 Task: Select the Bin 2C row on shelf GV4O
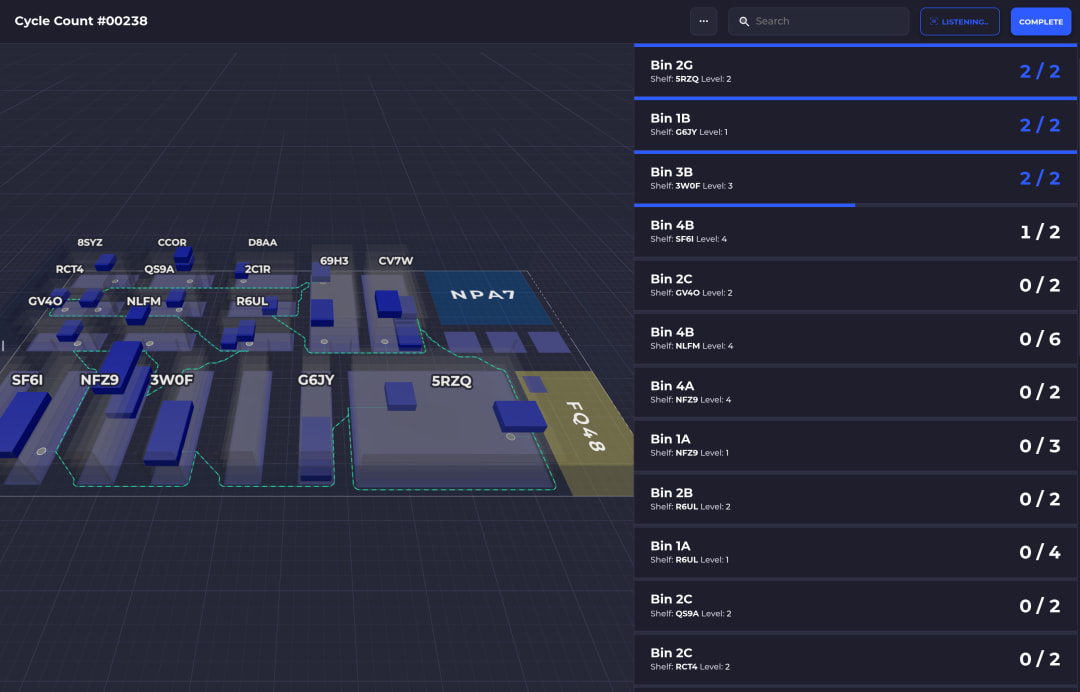(855, 285)
